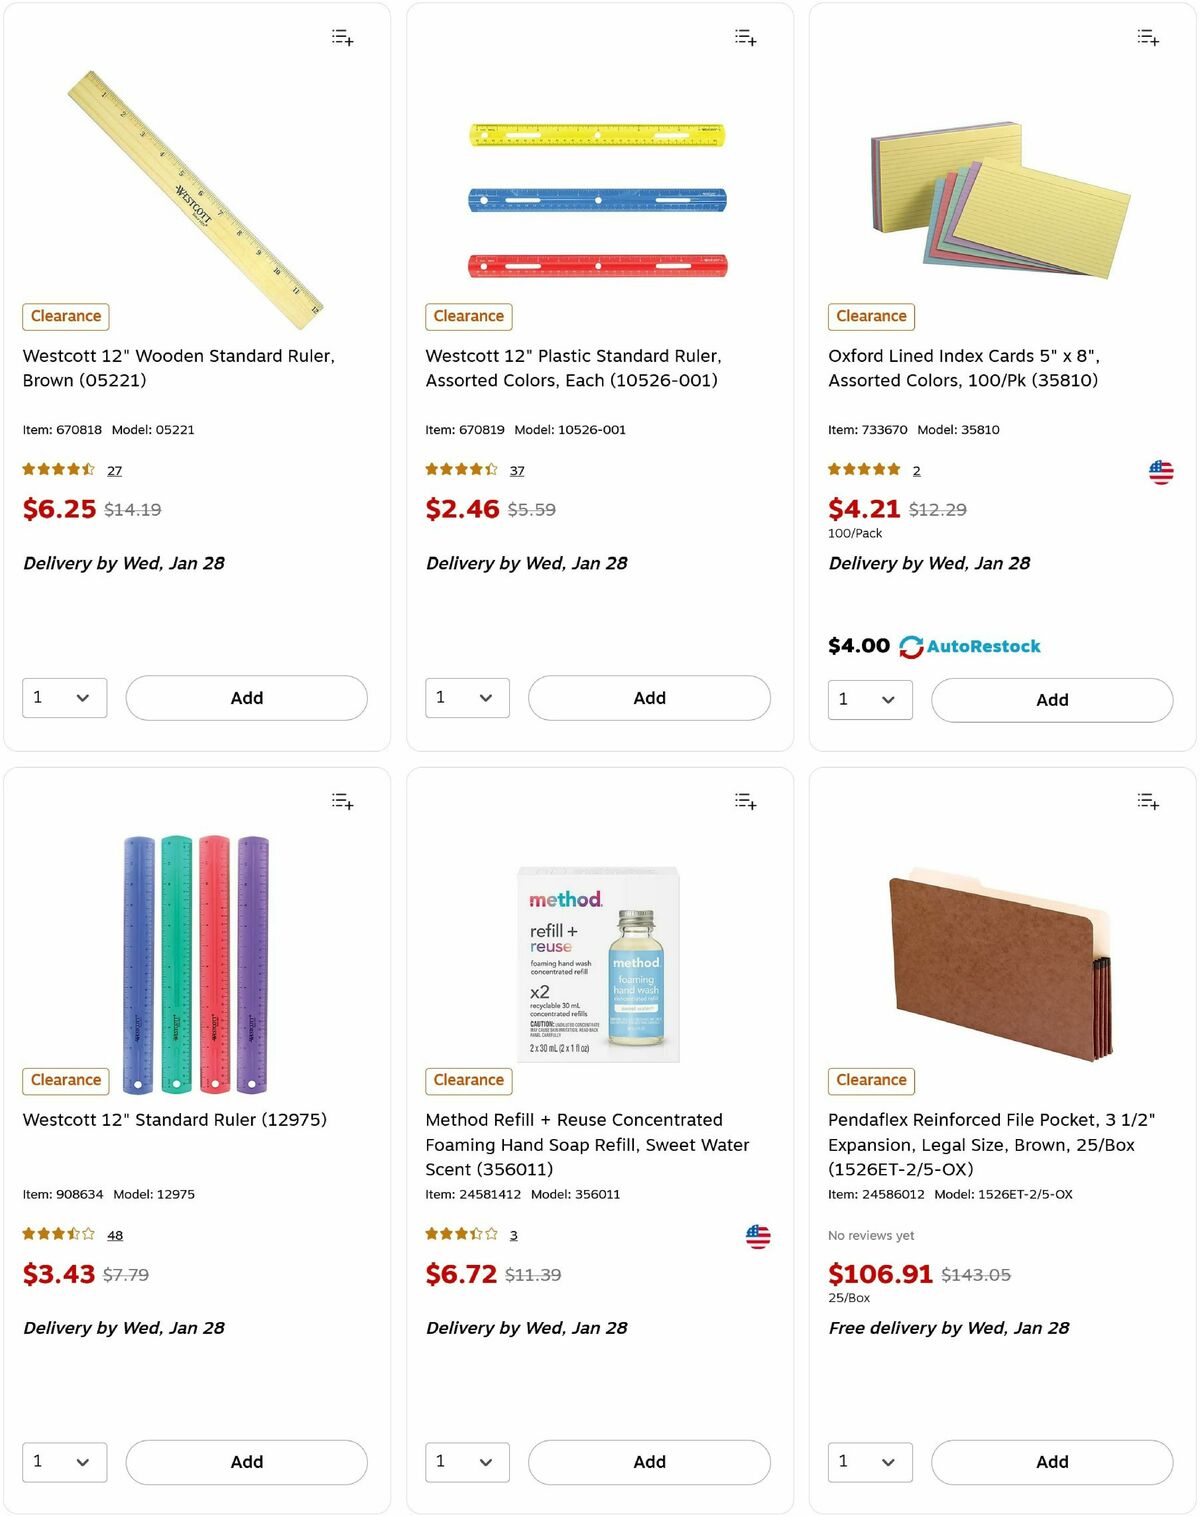Open quantity dropdown for Oxford index cards
The height and width of the screenshot is (1516, 1200).
tap(869, 699)
